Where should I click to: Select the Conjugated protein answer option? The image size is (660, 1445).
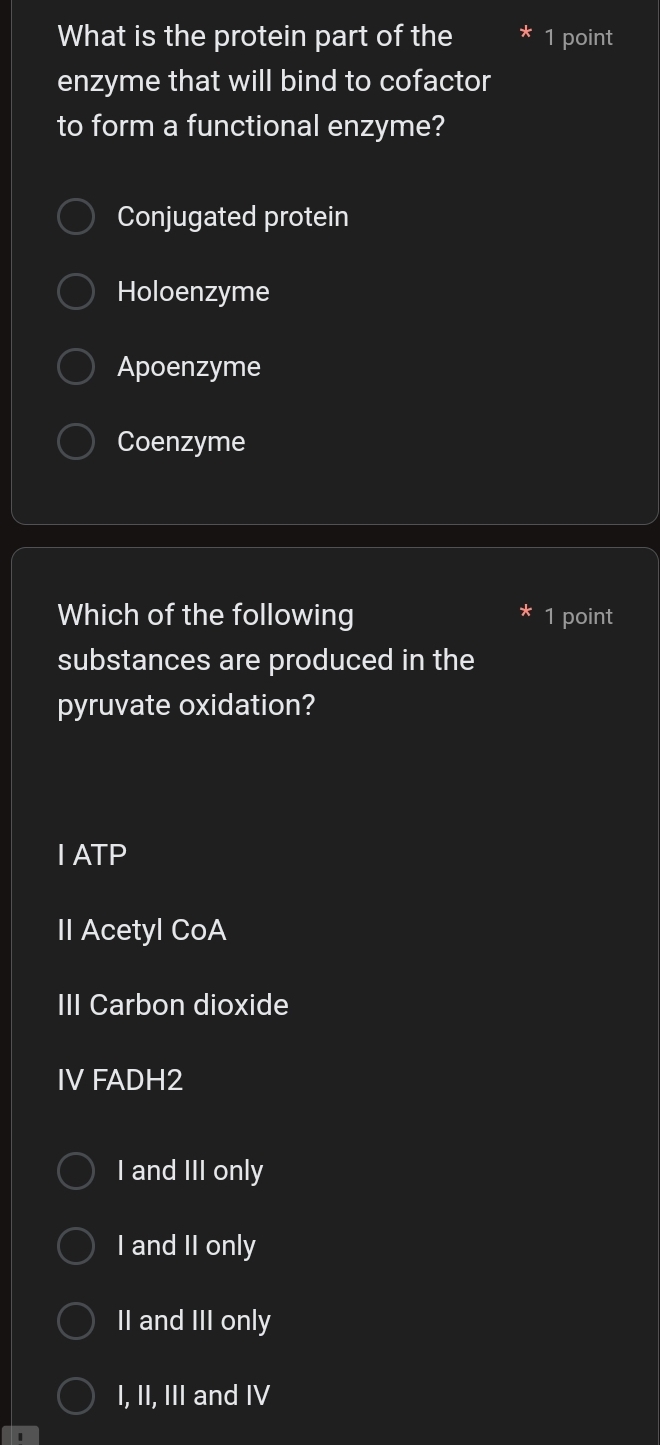(x=76, y=216)
